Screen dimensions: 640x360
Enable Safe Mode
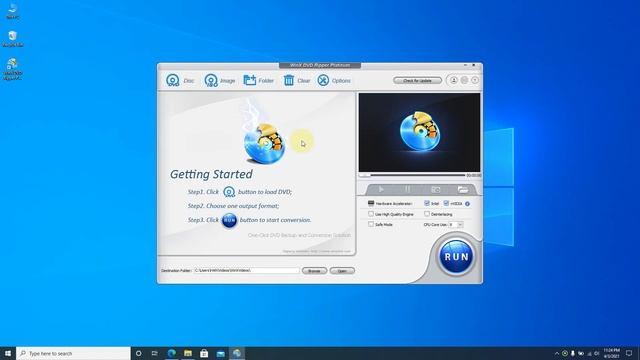pos(371,224)
